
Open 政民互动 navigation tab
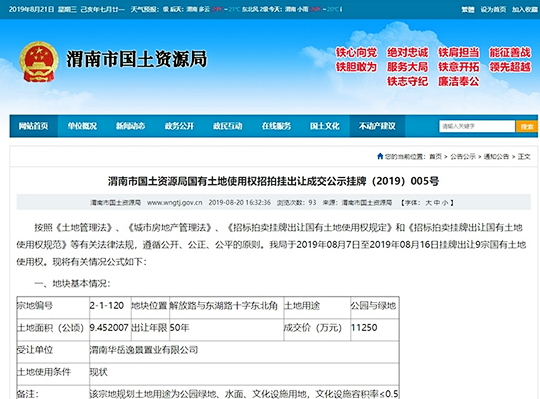[228, 126]
